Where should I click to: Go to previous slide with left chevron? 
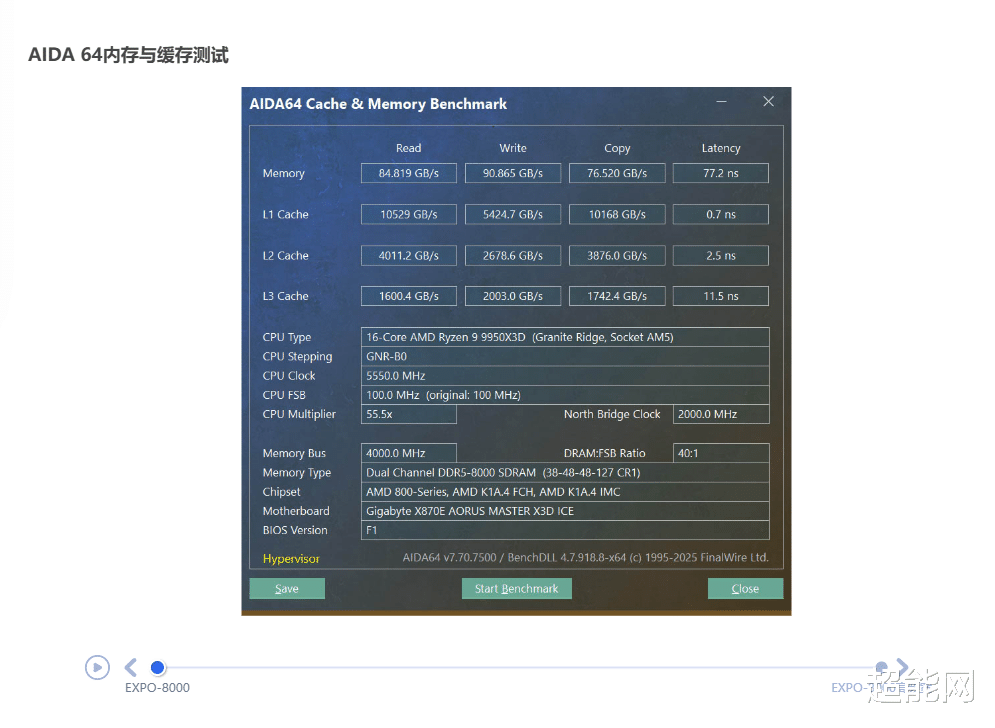pos(131,667)
